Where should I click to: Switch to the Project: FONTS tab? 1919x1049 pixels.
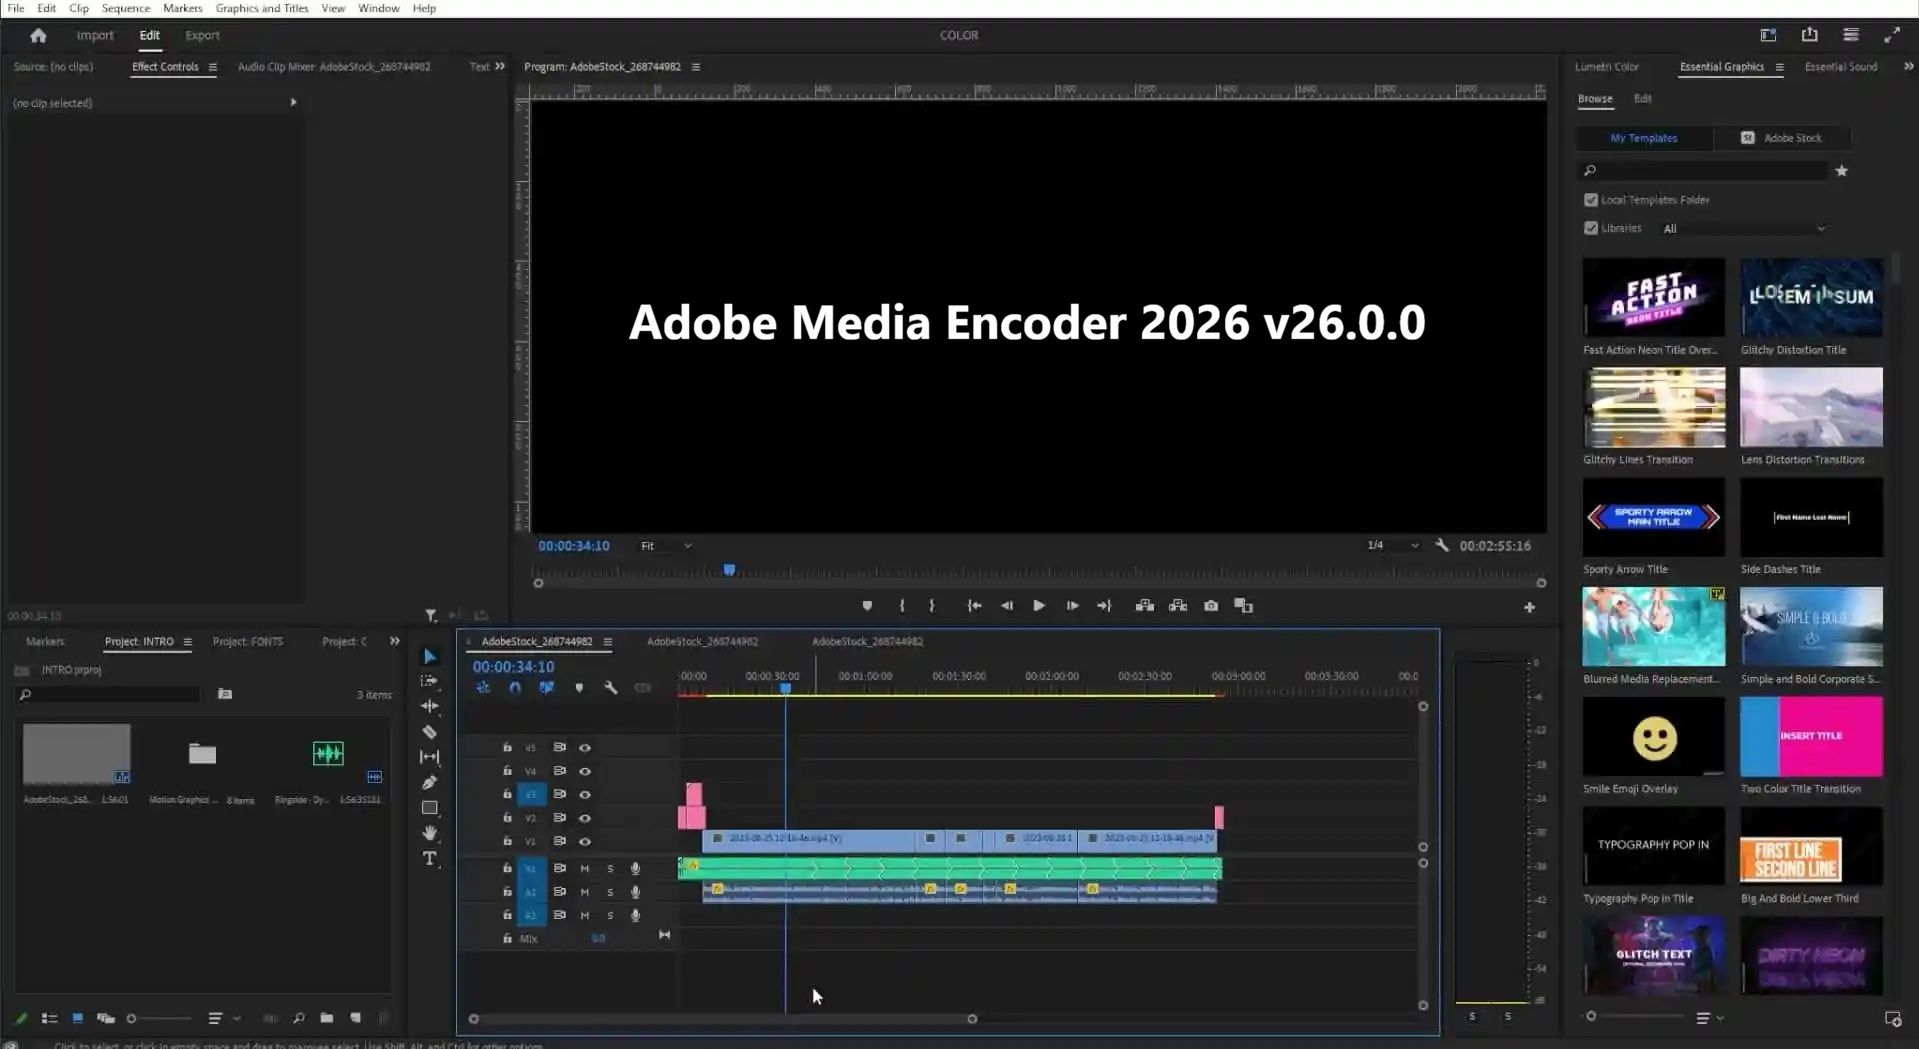tap(247, 641)
